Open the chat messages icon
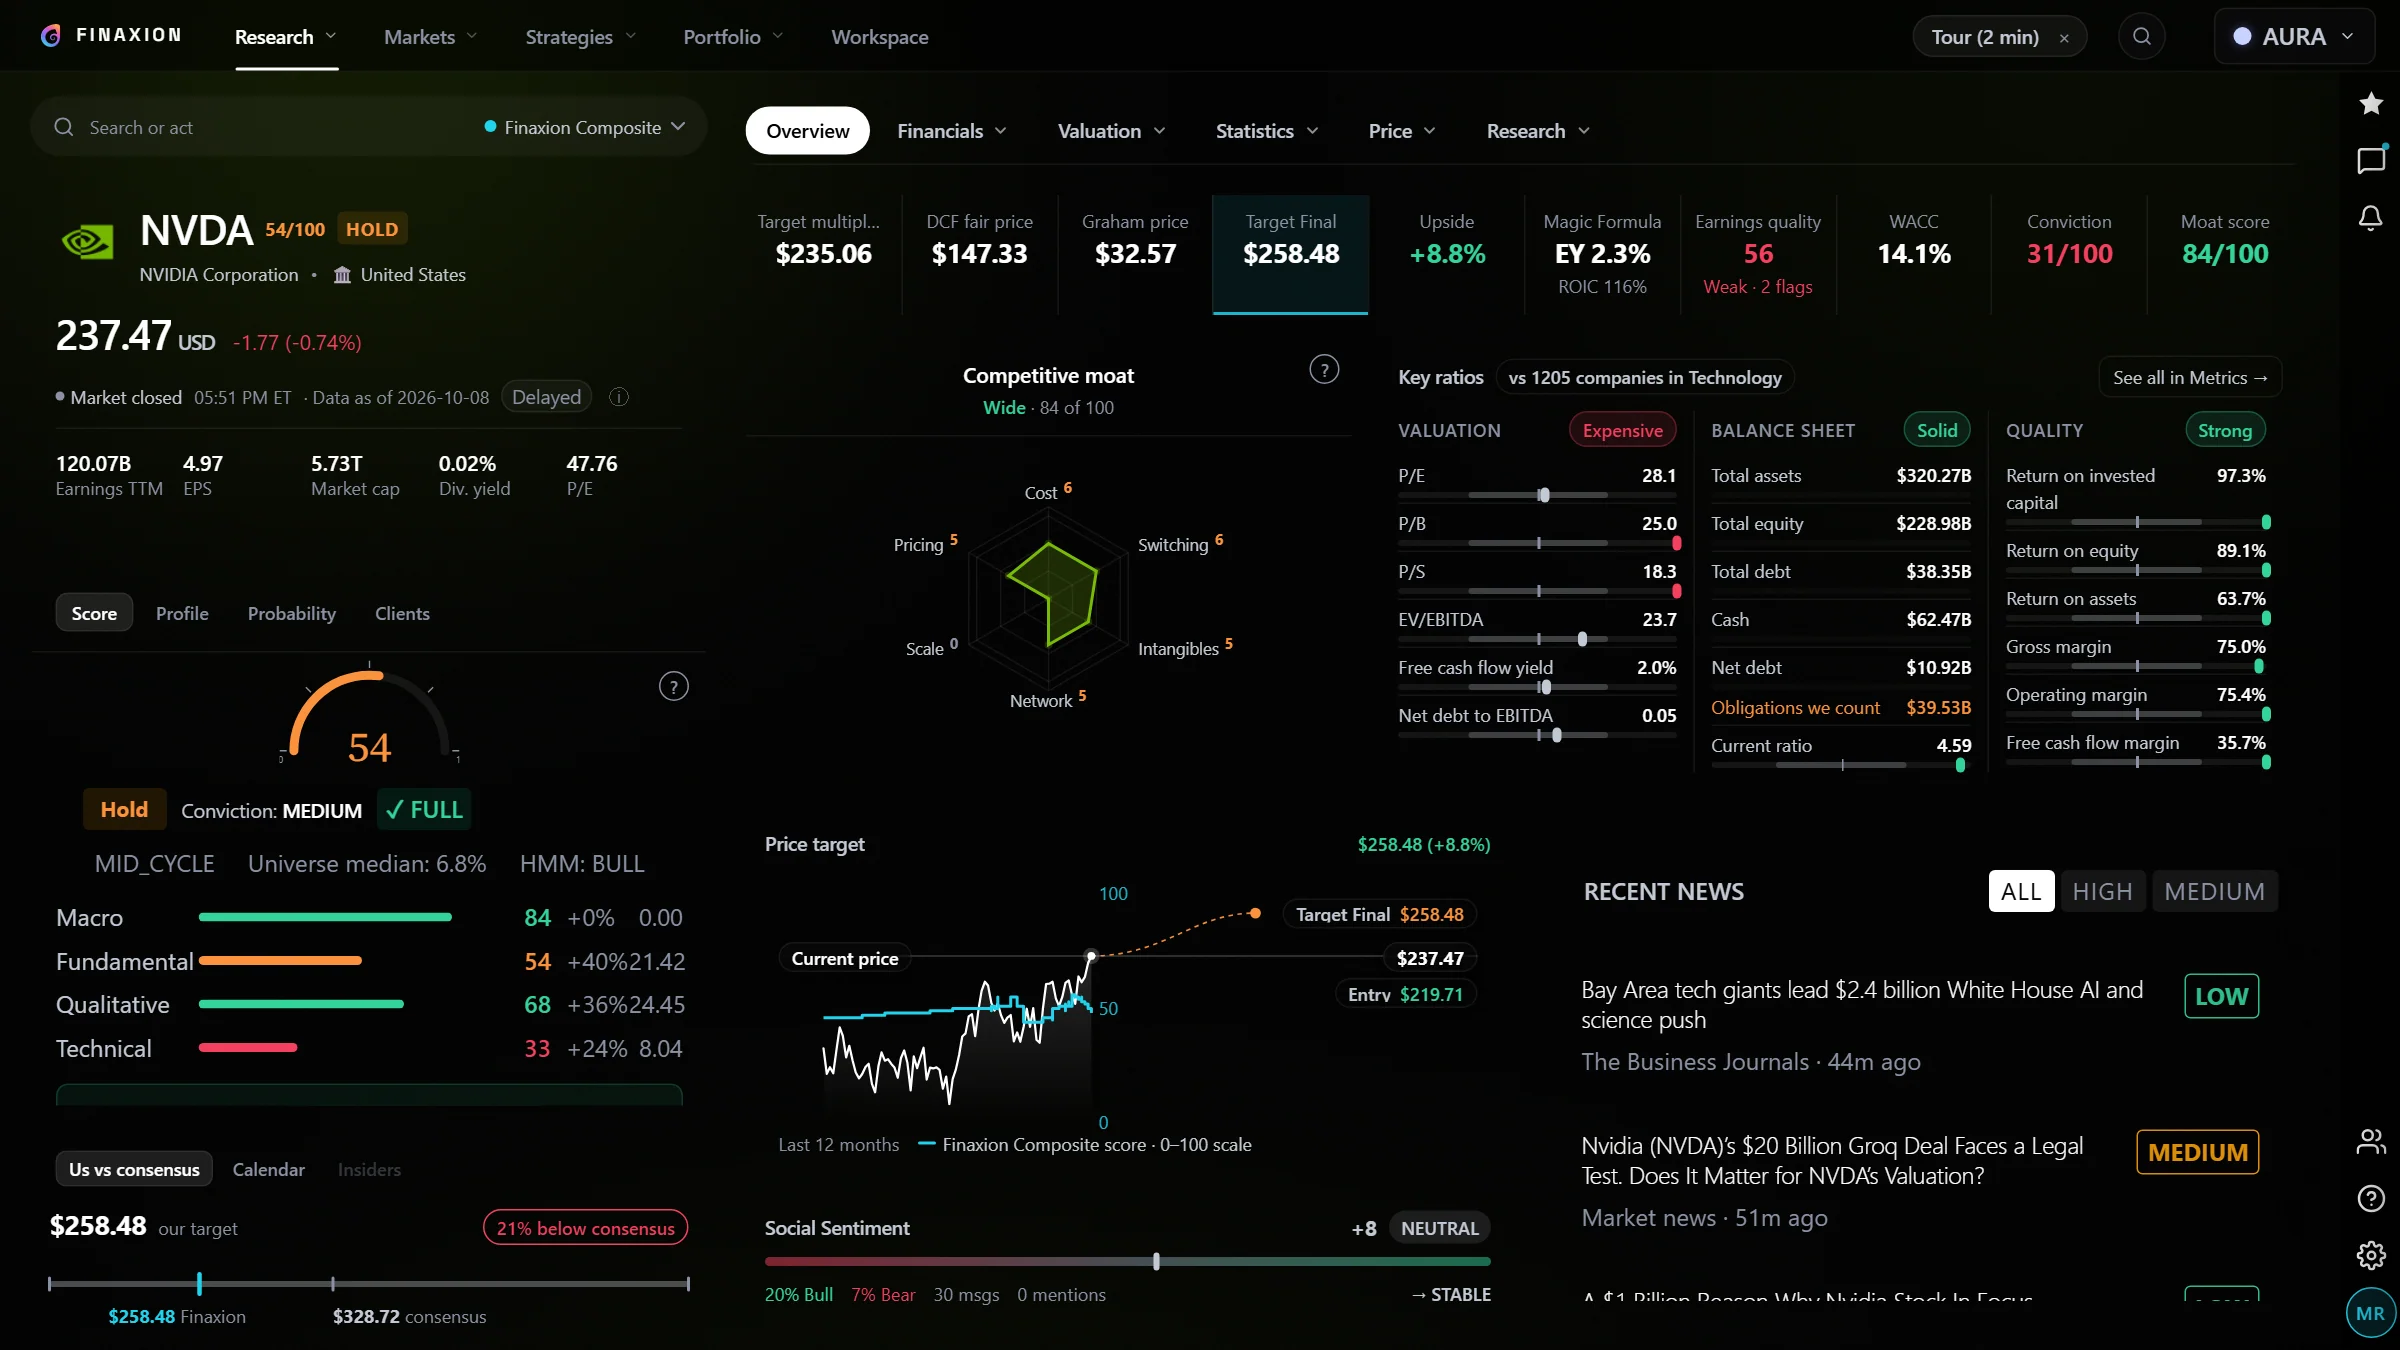 pos(2370,160)
